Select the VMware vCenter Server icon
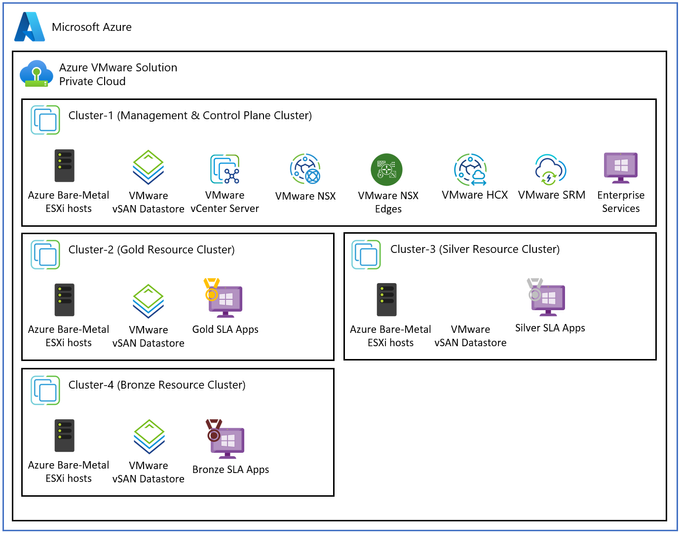 coord(225,169)
